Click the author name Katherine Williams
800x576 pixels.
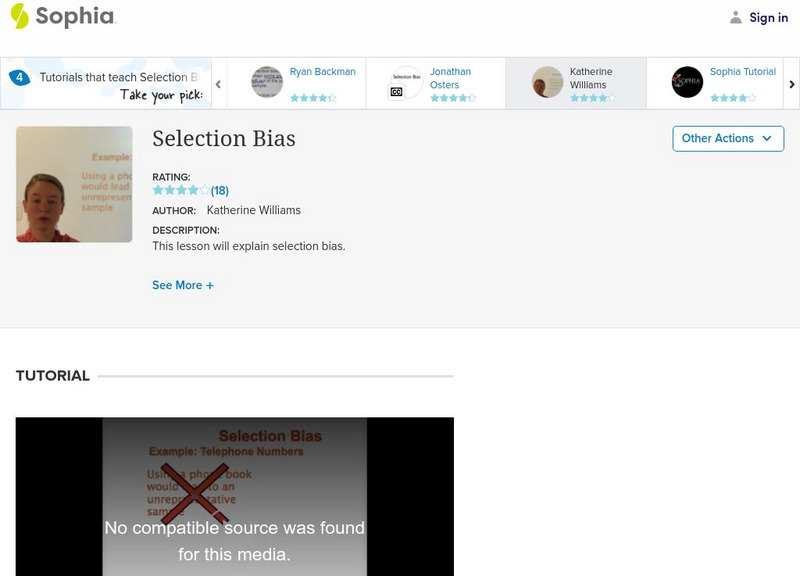(x=251, y=211)
